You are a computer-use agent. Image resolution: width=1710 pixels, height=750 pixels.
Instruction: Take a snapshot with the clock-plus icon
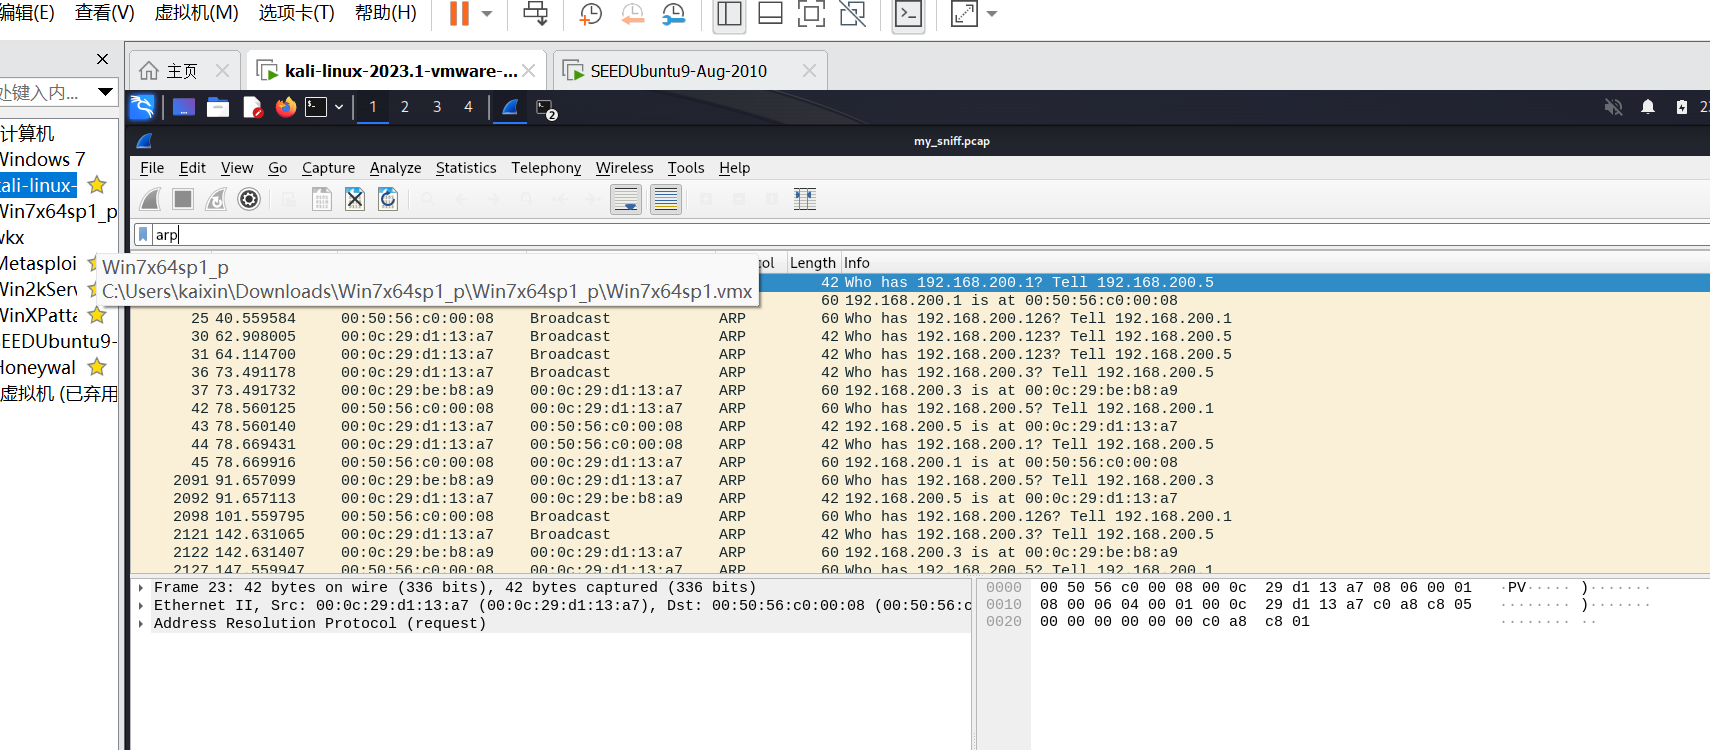[x=591, y=14]
